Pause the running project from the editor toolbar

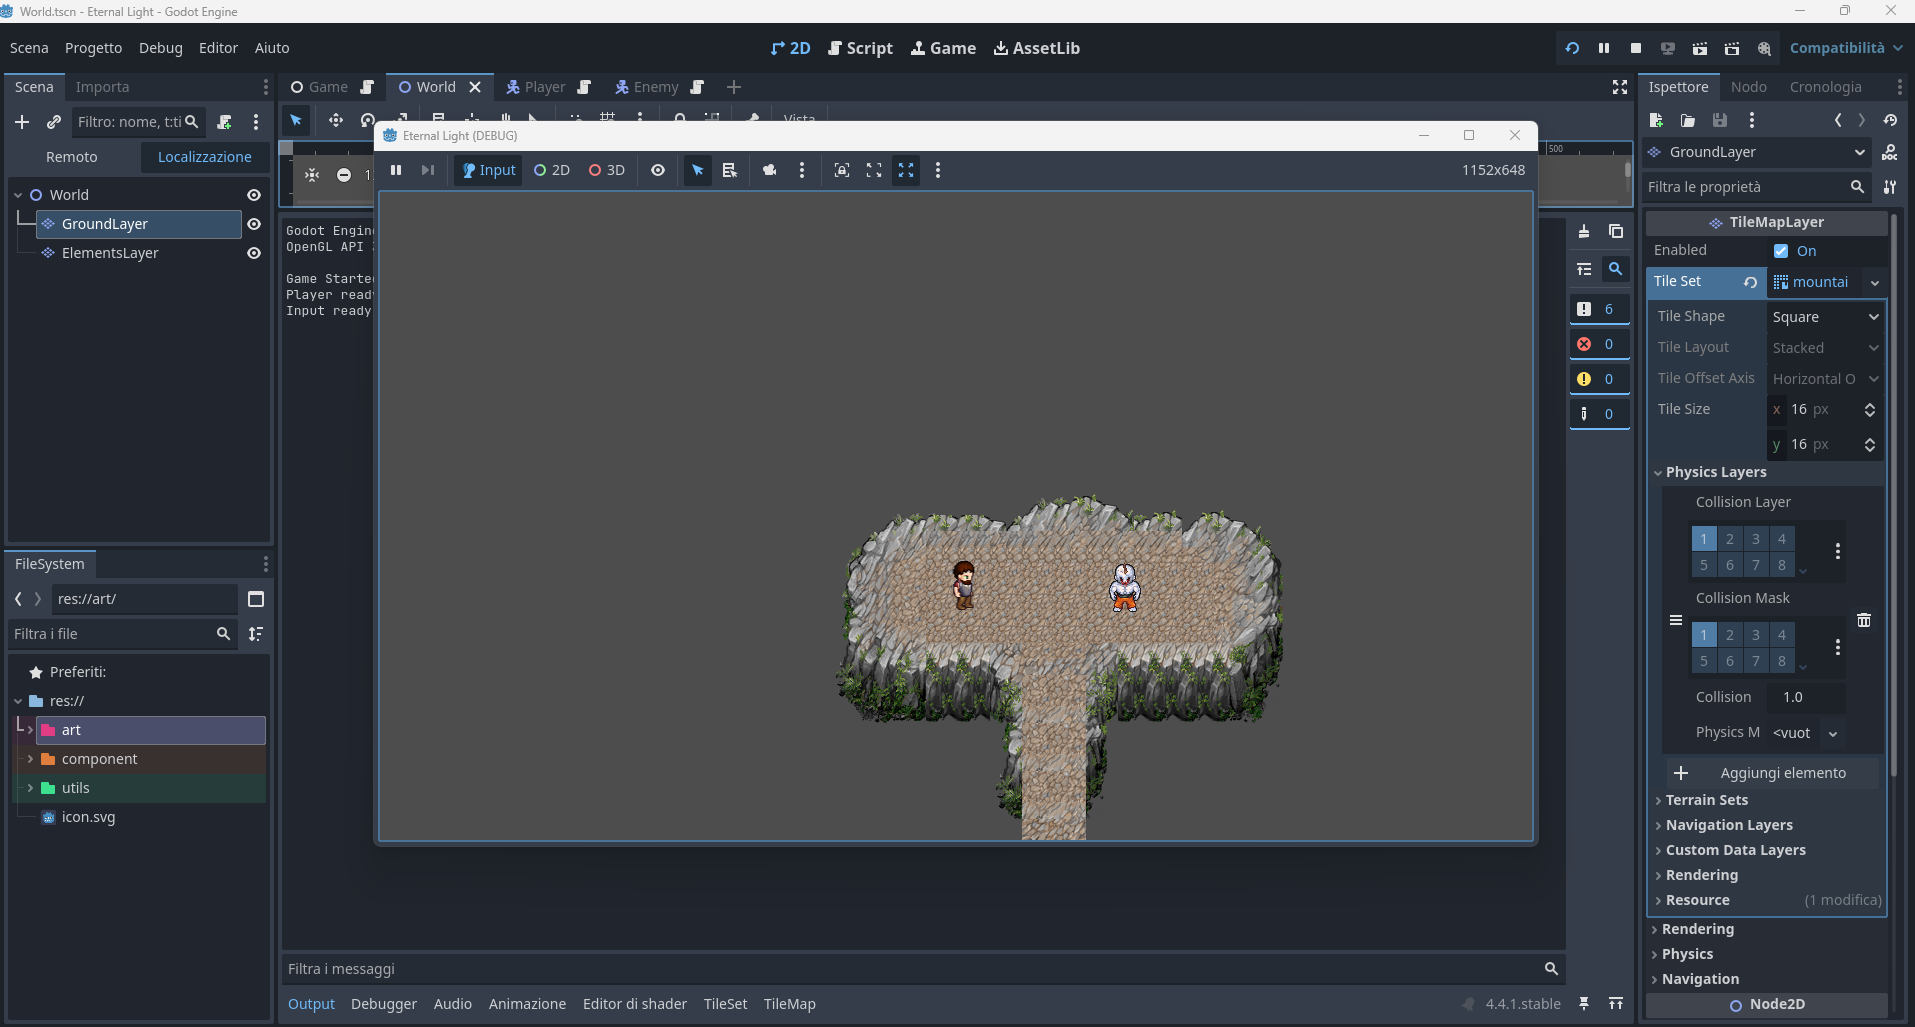[x=1604, y=48]
